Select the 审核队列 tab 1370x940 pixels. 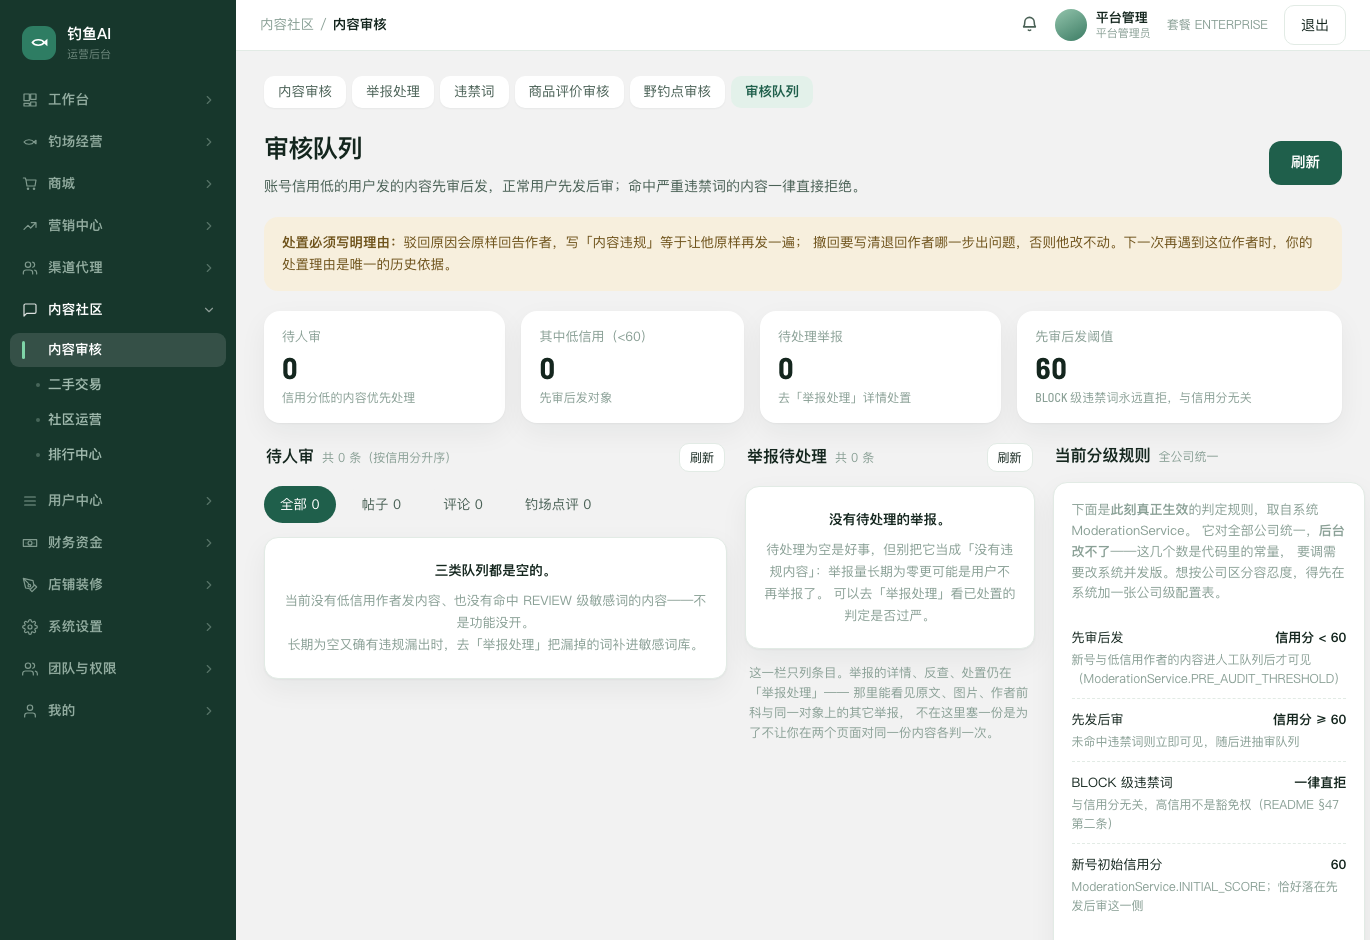point(772,92)
